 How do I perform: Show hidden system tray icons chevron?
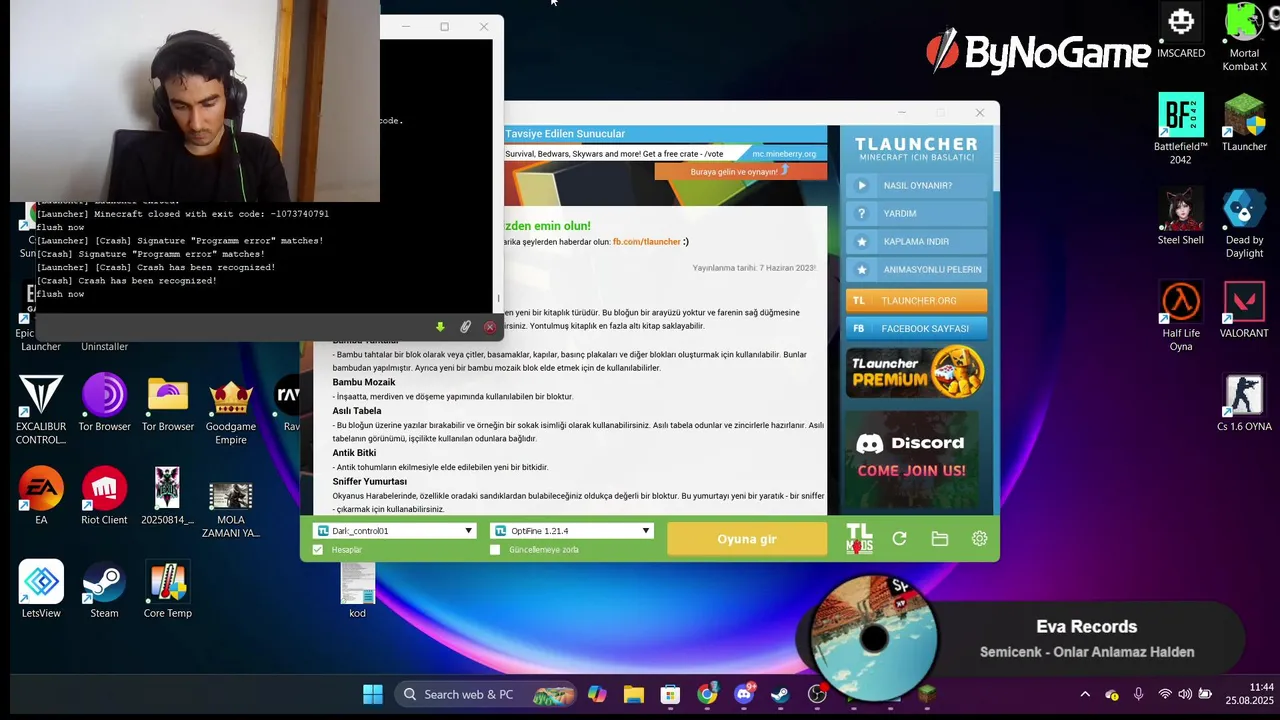1085,694
